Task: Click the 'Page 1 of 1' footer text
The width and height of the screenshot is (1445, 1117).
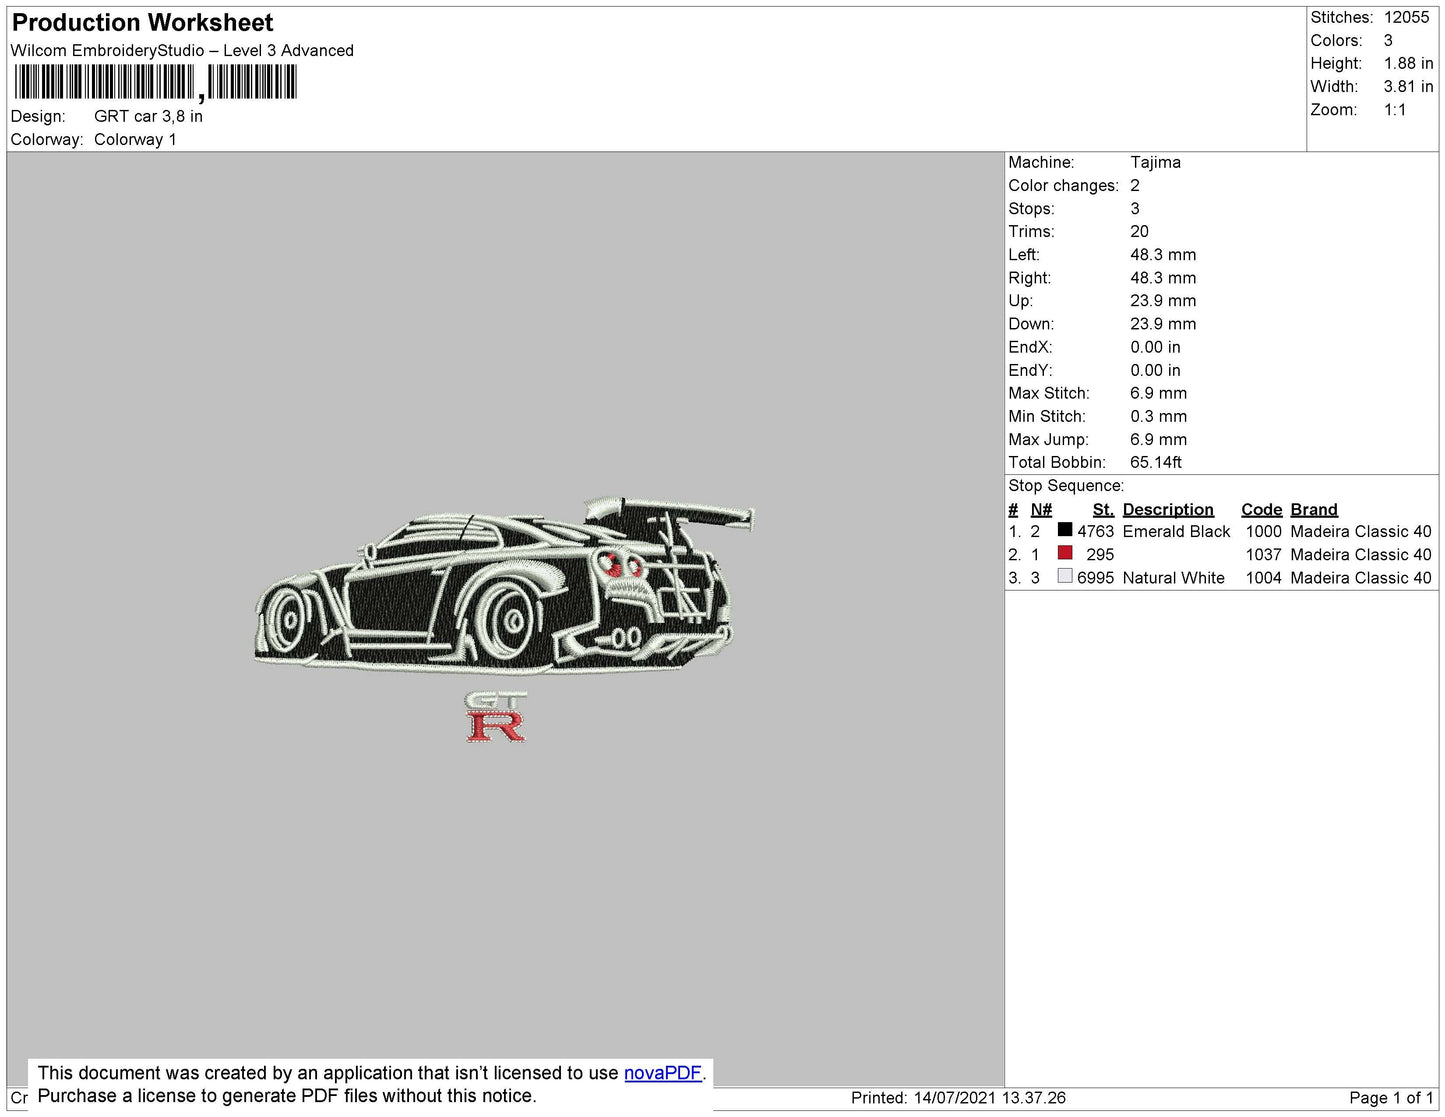Action: (x=1391, y=1098)
